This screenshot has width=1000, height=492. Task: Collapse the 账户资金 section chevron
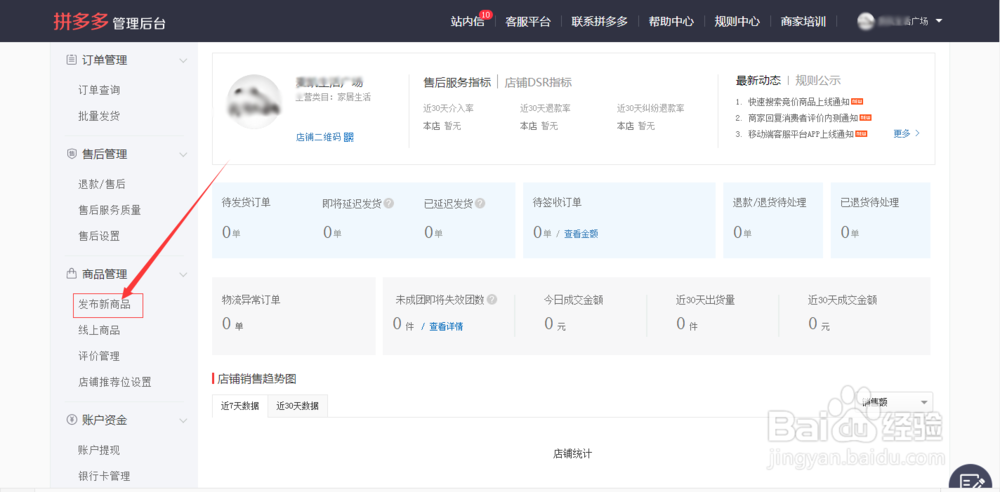(x=183, y=421)
